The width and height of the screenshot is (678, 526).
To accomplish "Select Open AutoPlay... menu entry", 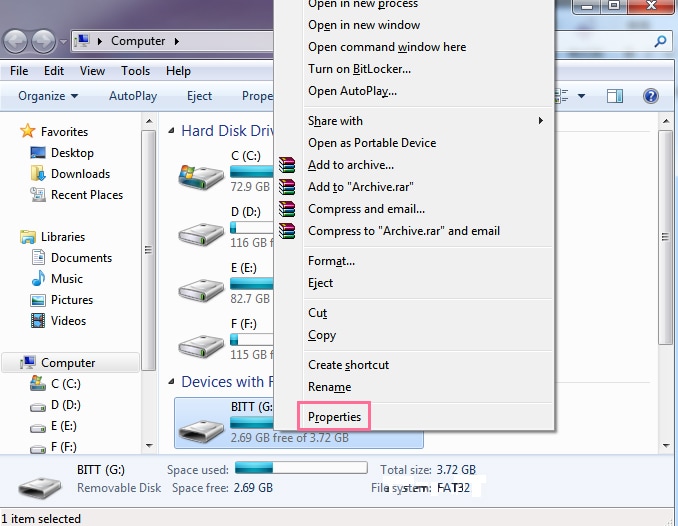I will click(352, 91).
